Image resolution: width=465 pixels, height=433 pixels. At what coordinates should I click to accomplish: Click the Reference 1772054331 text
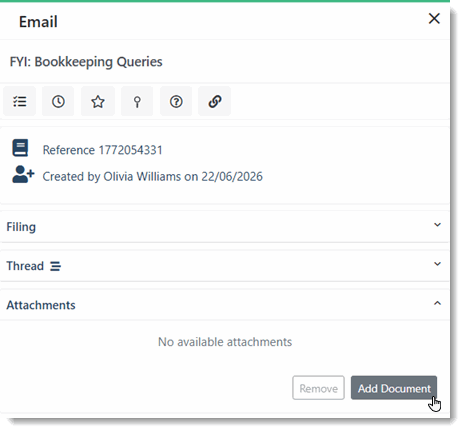pos(103,150)
